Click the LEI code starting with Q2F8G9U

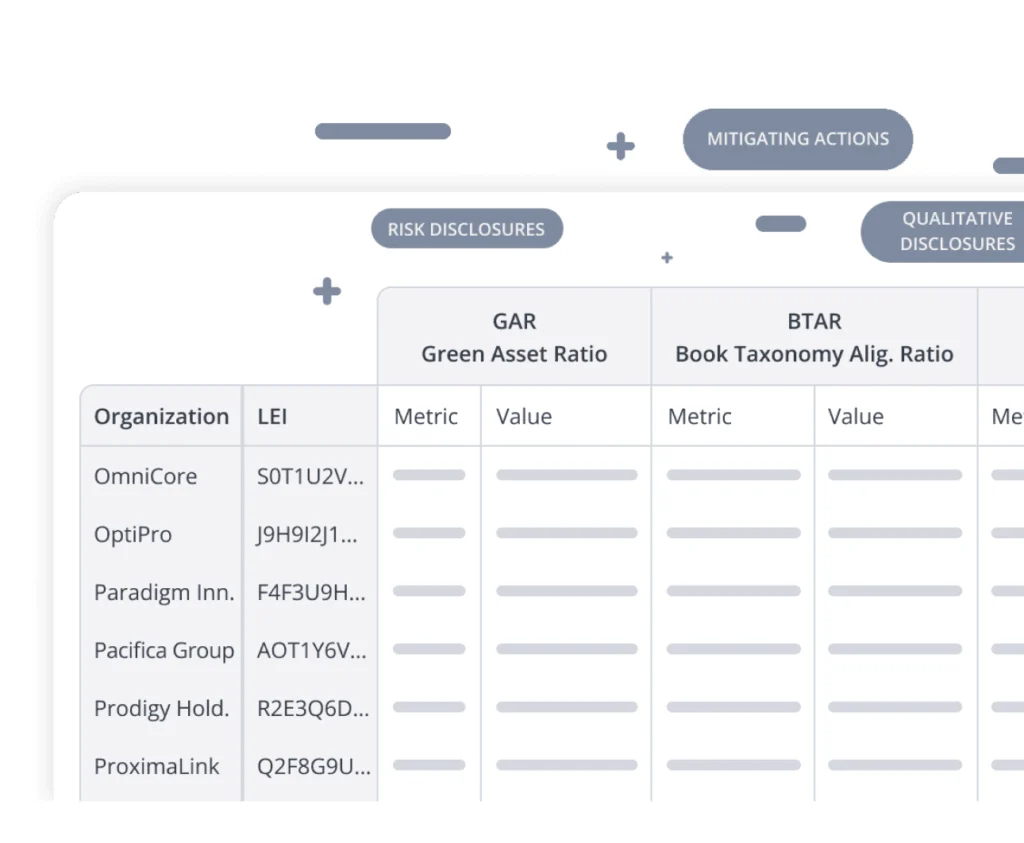pyautogui.click(x=313, y=766)
